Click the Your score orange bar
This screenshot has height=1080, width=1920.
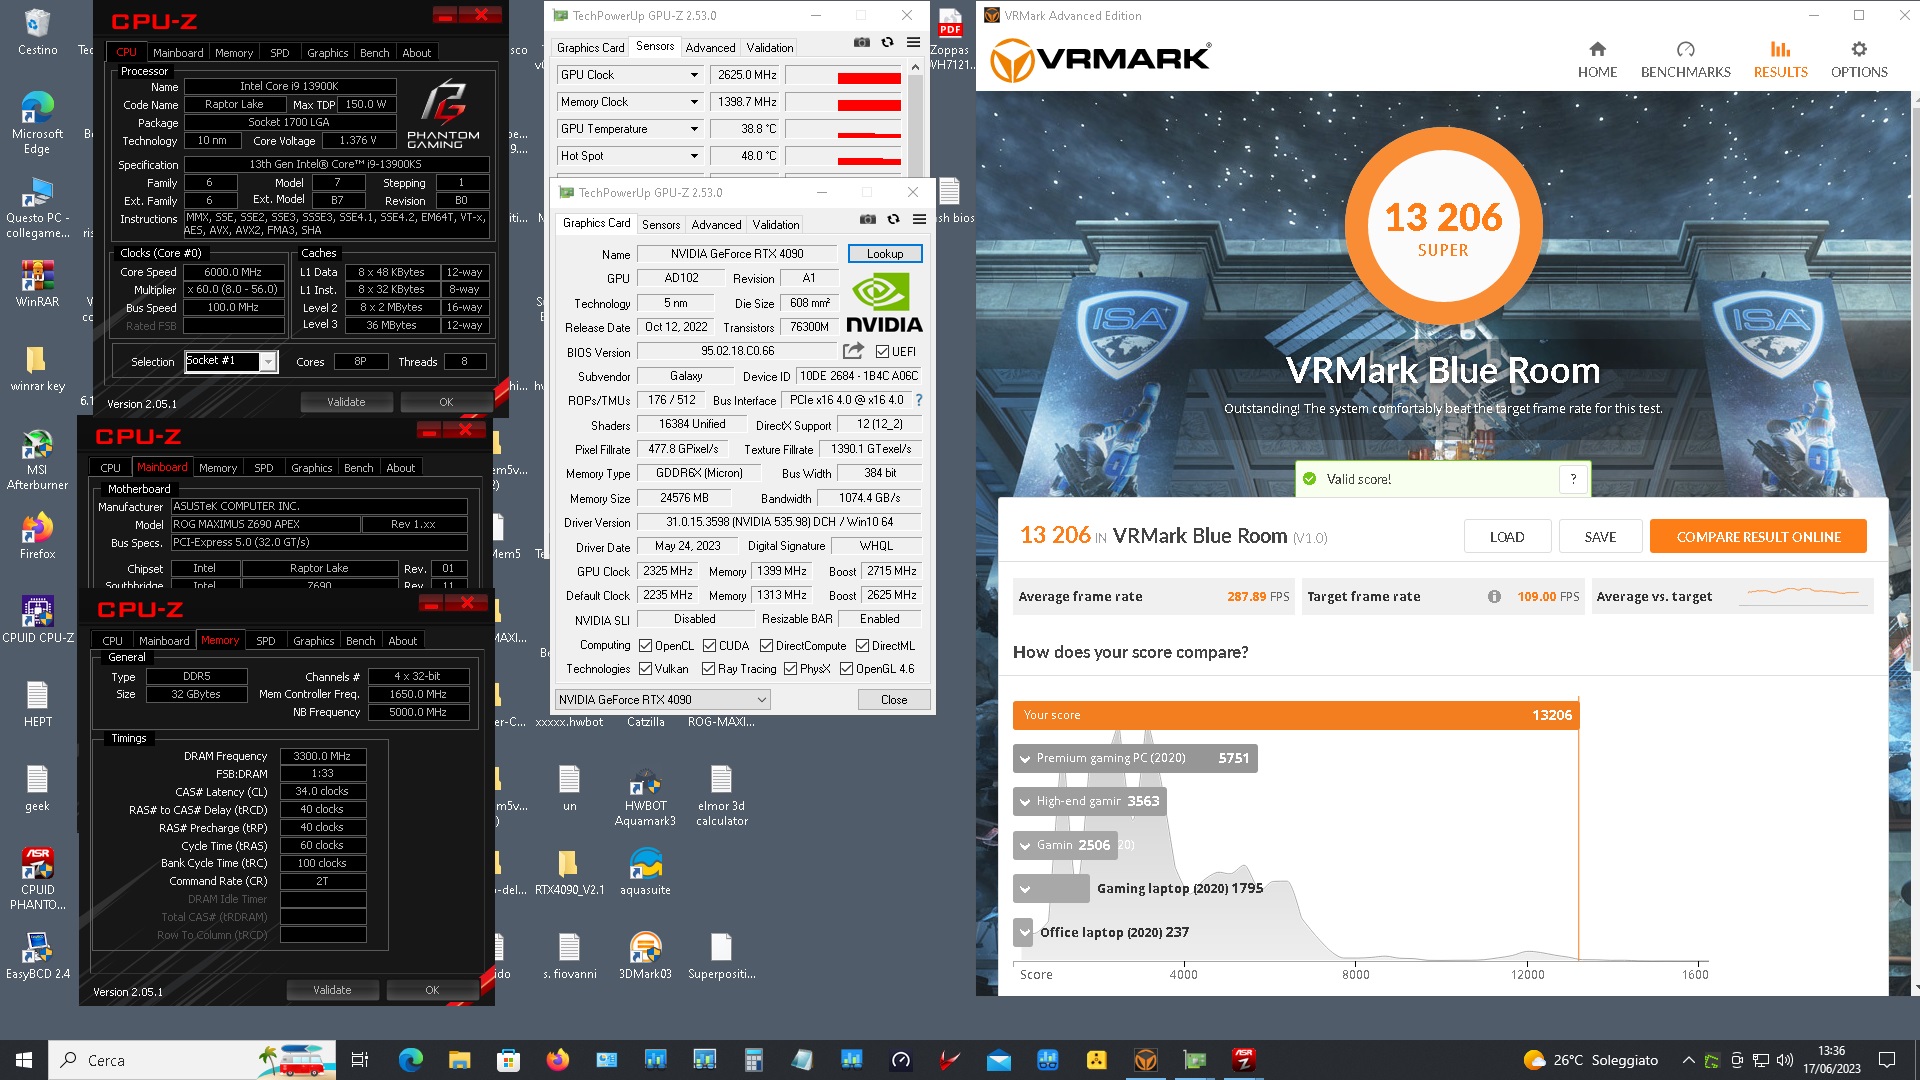pos(1296,715)
